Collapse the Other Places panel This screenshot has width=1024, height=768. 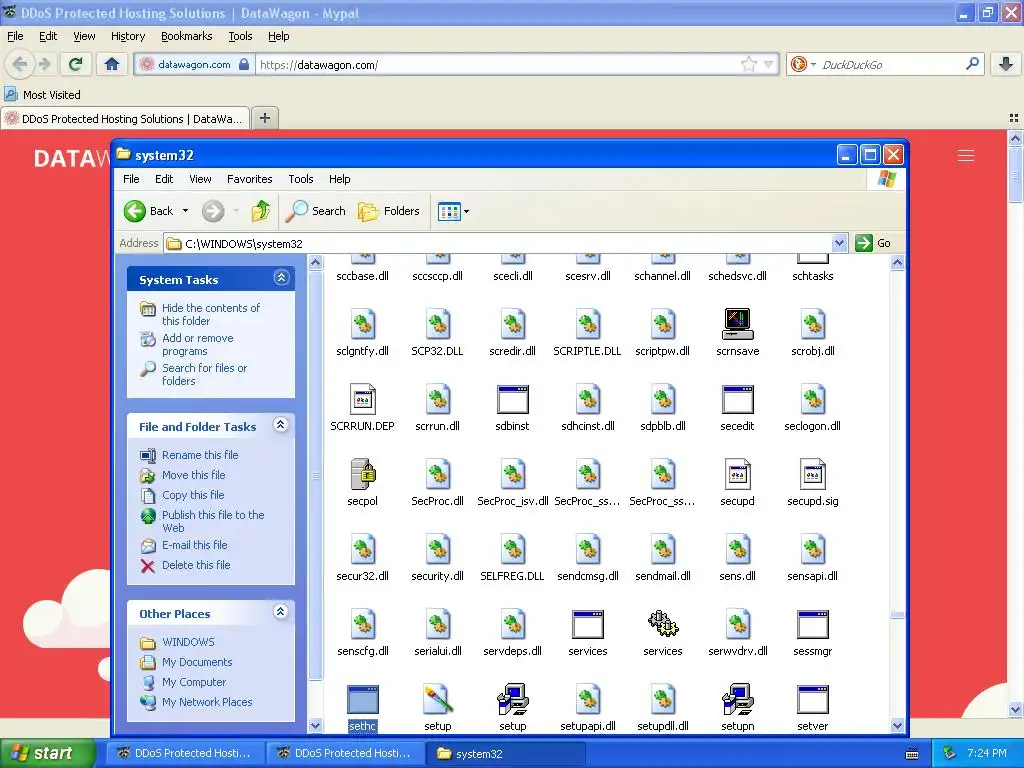click(281, 612)
